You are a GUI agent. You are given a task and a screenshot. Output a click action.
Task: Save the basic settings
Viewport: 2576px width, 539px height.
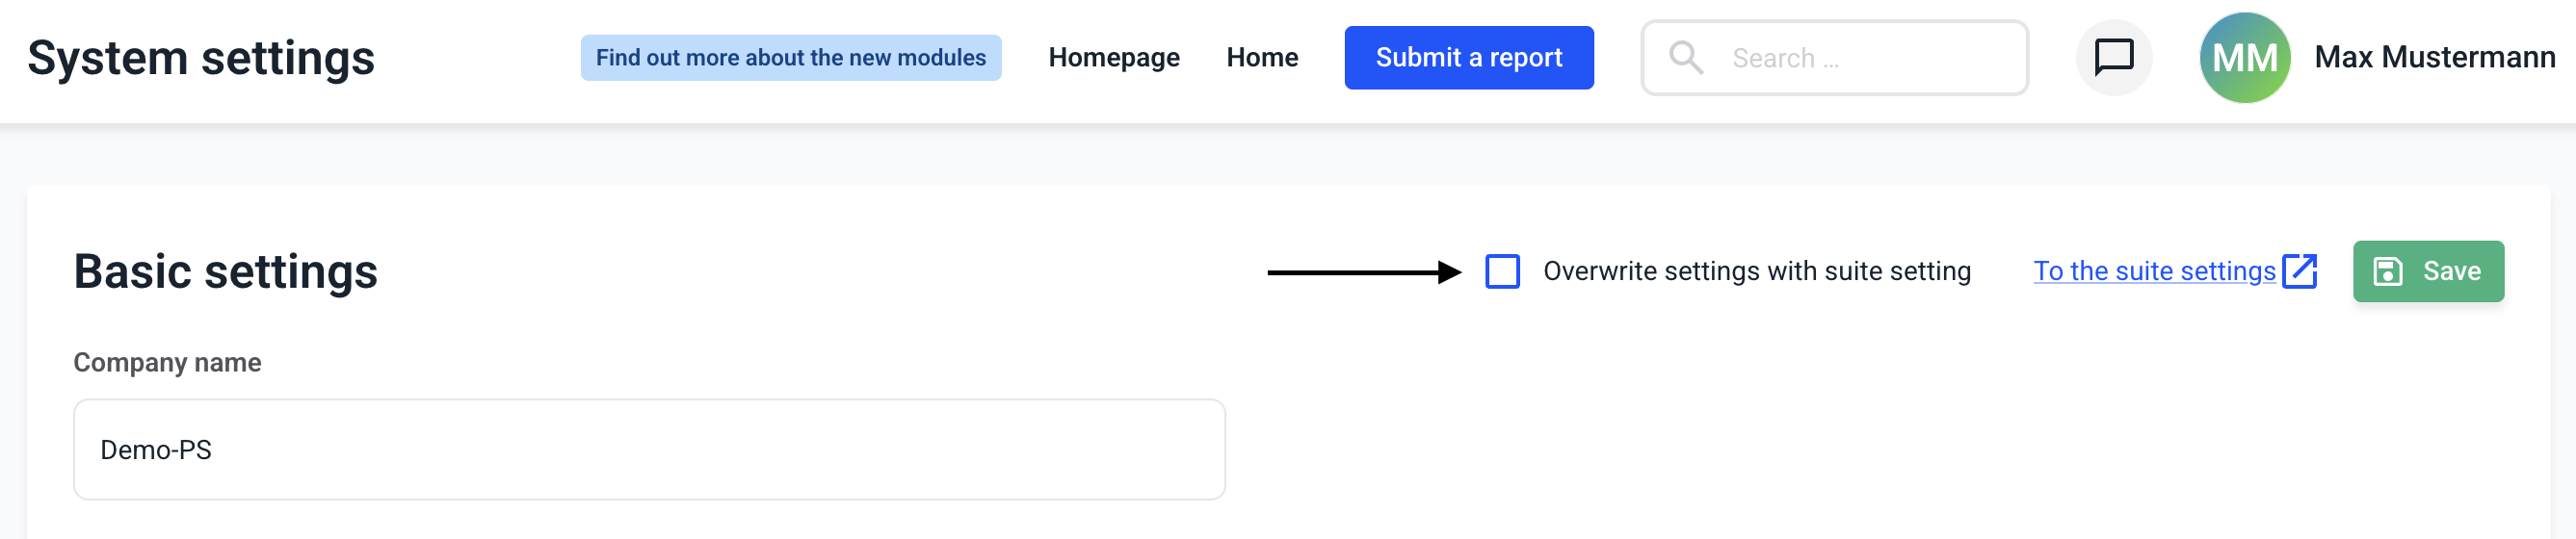coord(2428,271)
